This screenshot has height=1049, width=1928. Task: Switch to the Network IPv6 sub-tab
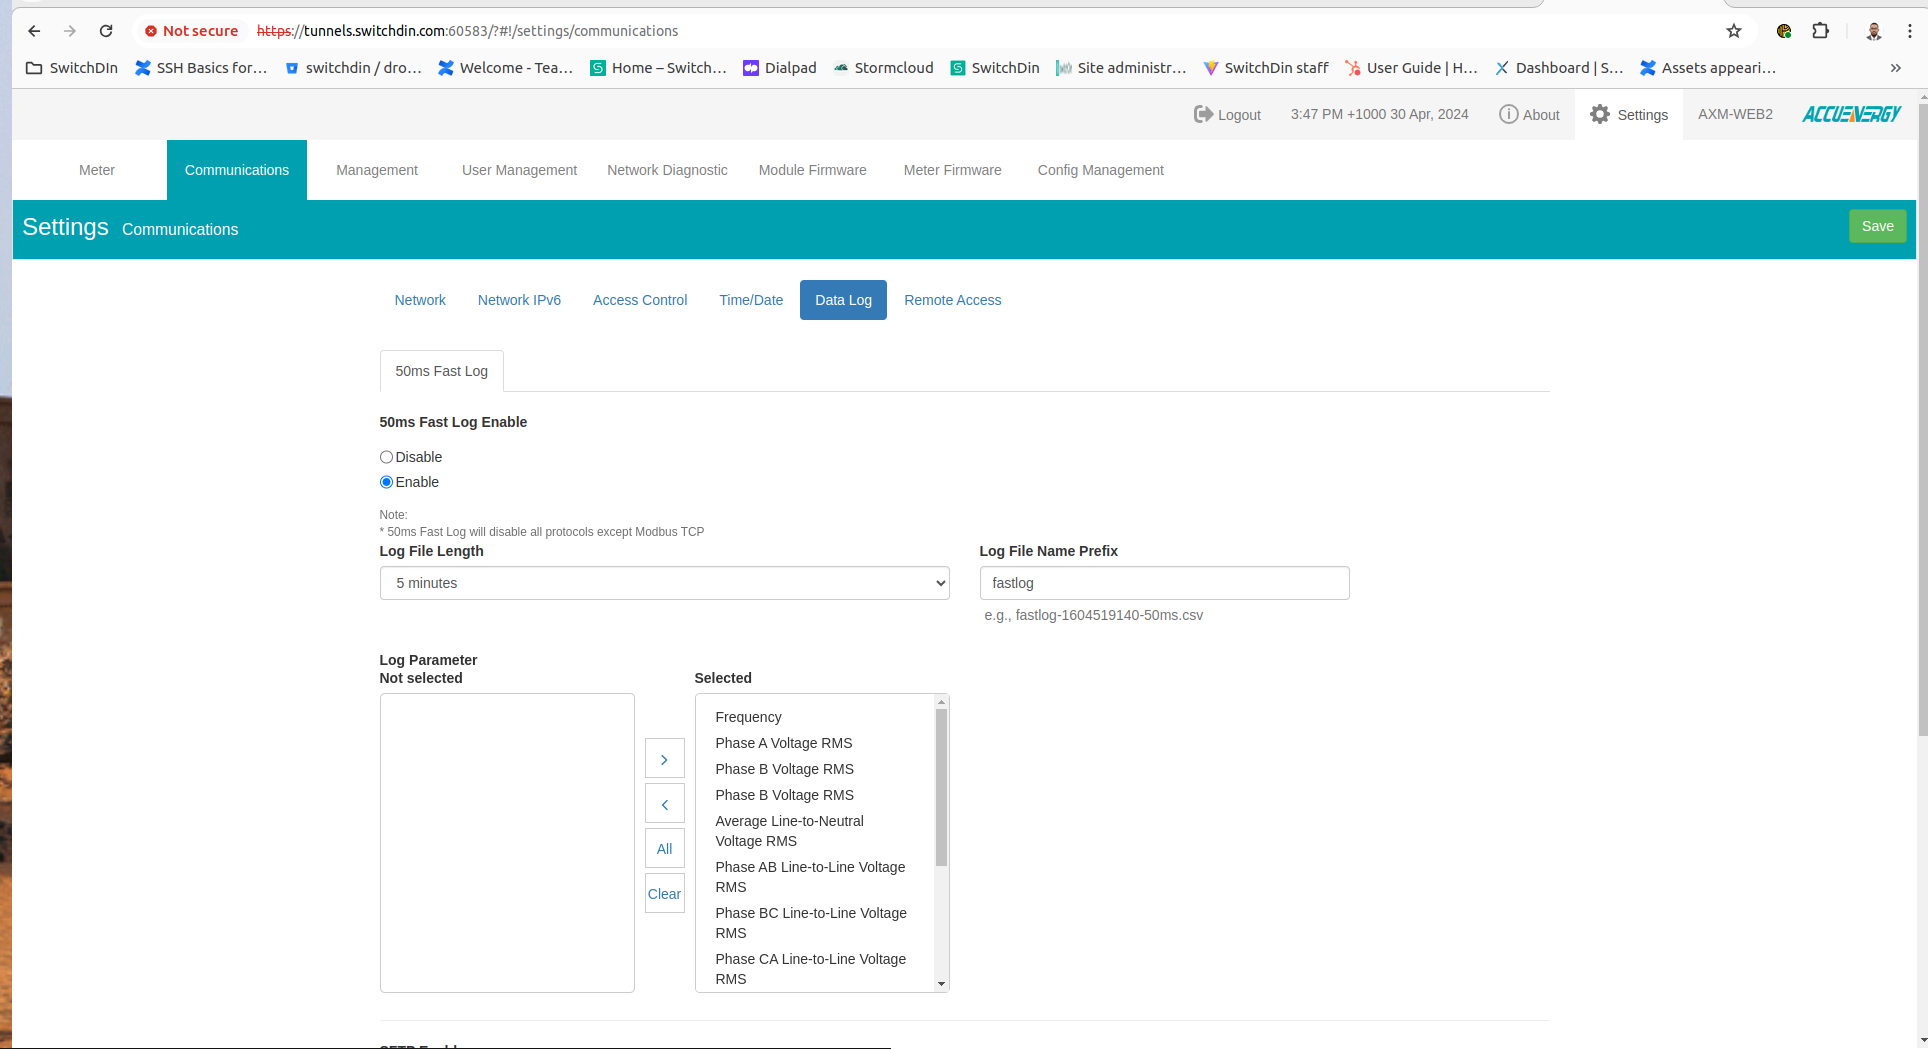coord(519,300)
